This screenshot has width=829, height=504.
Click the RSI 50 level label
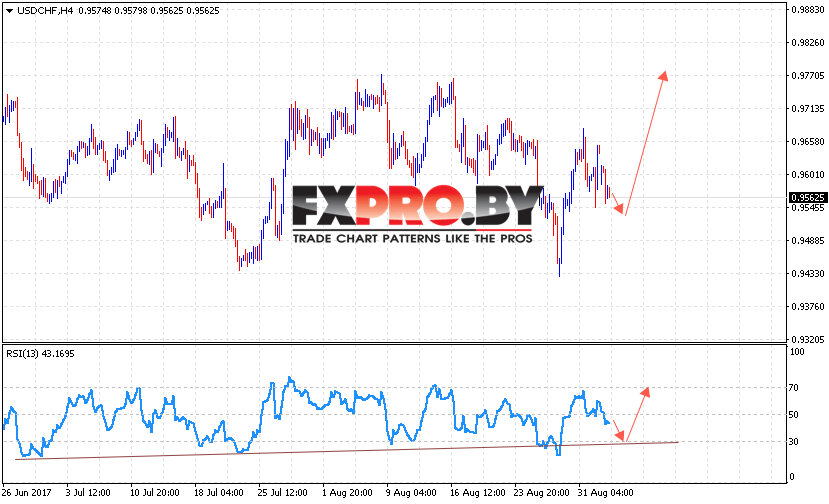[x=794, y=415]
